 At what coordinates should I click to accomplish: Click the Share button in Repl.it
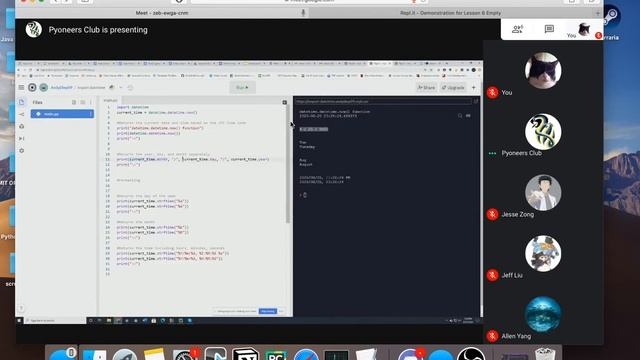(427, 87)
